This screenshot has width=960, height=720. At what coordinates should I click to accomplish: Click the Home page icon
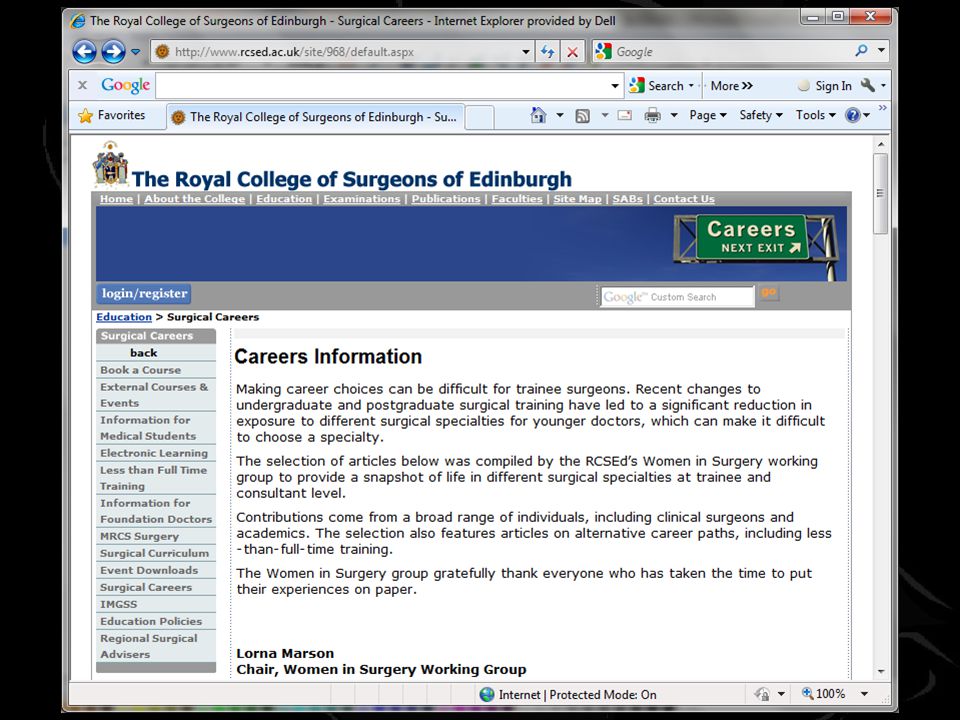(538, 115)
